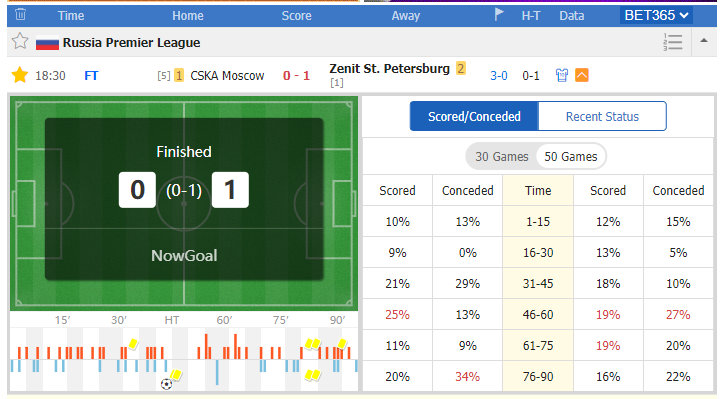The height and width of the screenshot is (399, 721).
Task: Open the Zenit St. Petersburg team link
Action: 389,68
